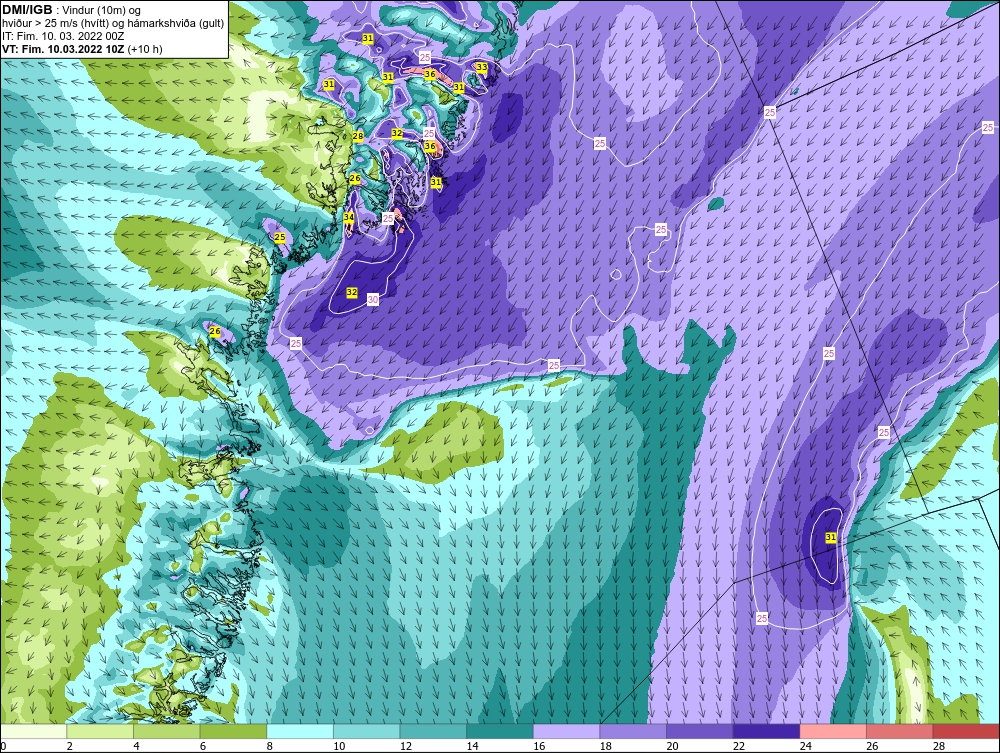Select the 2–4 m/s light green legend swatch
The width and height of the screenshot is (1000, 753).
coord(99,731)
